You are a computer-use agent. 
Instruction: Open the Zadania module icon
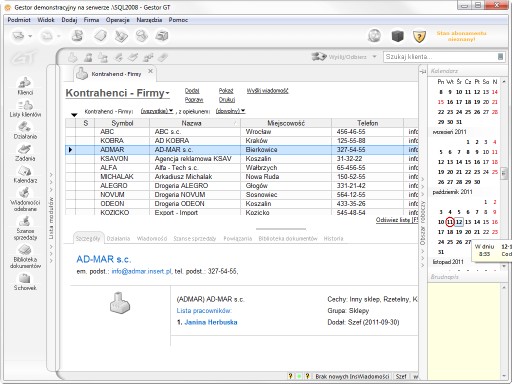pyautogui.click(x=25, y=153)
